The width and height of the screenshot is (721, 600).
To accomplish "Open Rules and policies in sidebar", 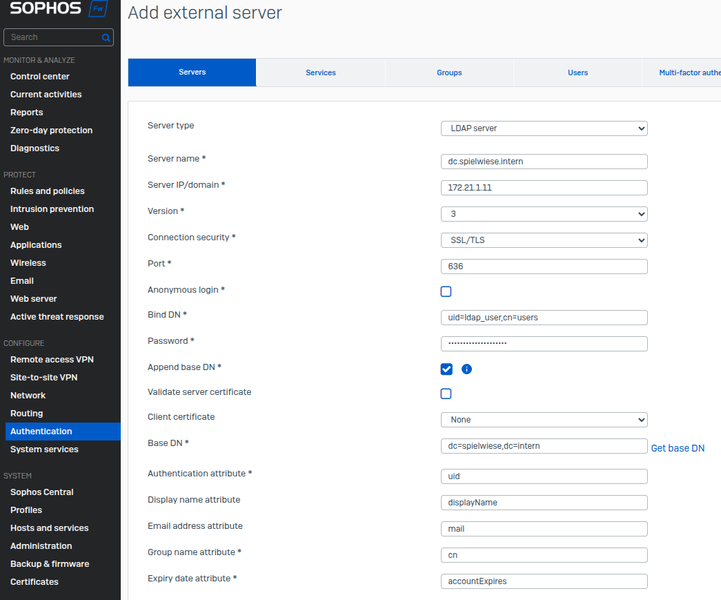I will tap(47, 191).
